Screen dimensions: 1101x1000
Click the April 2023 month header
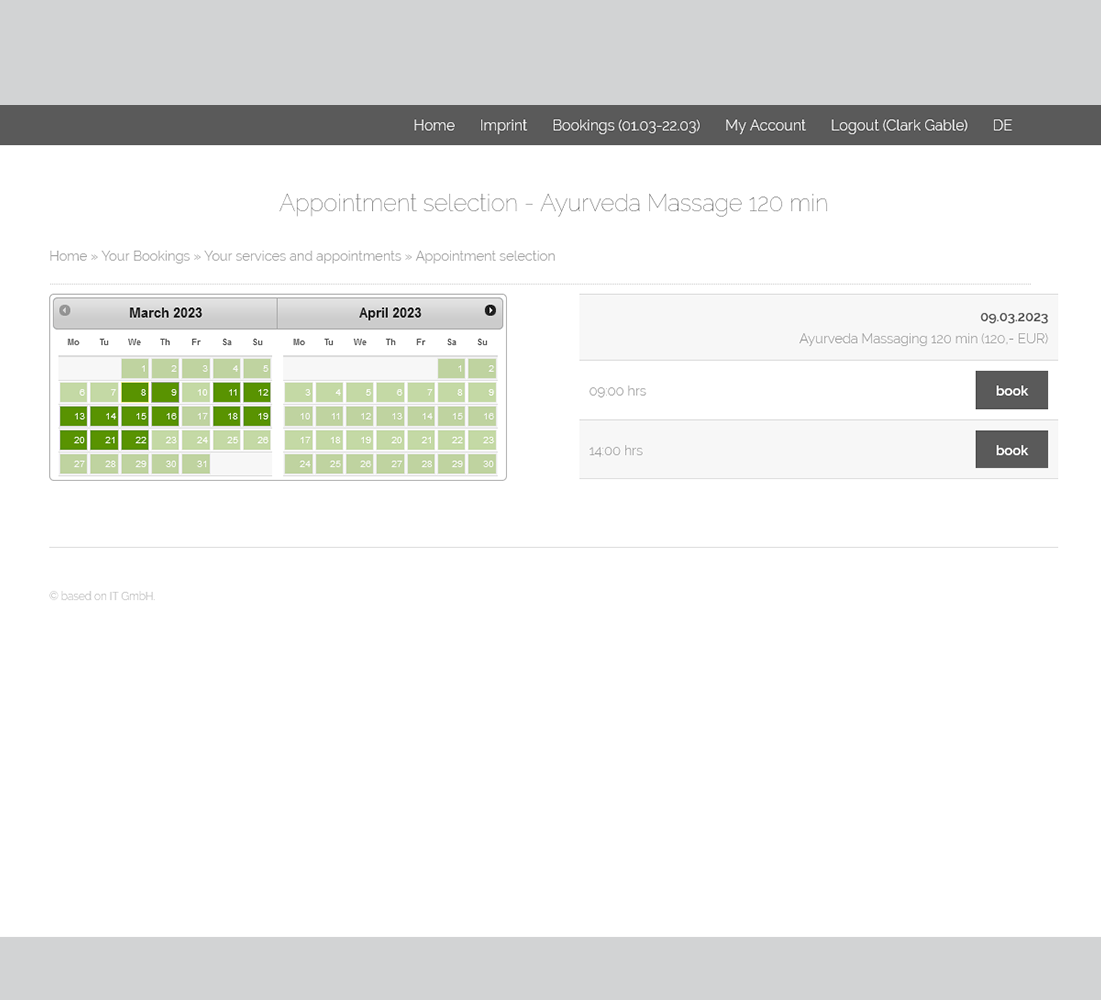(390, 313)
